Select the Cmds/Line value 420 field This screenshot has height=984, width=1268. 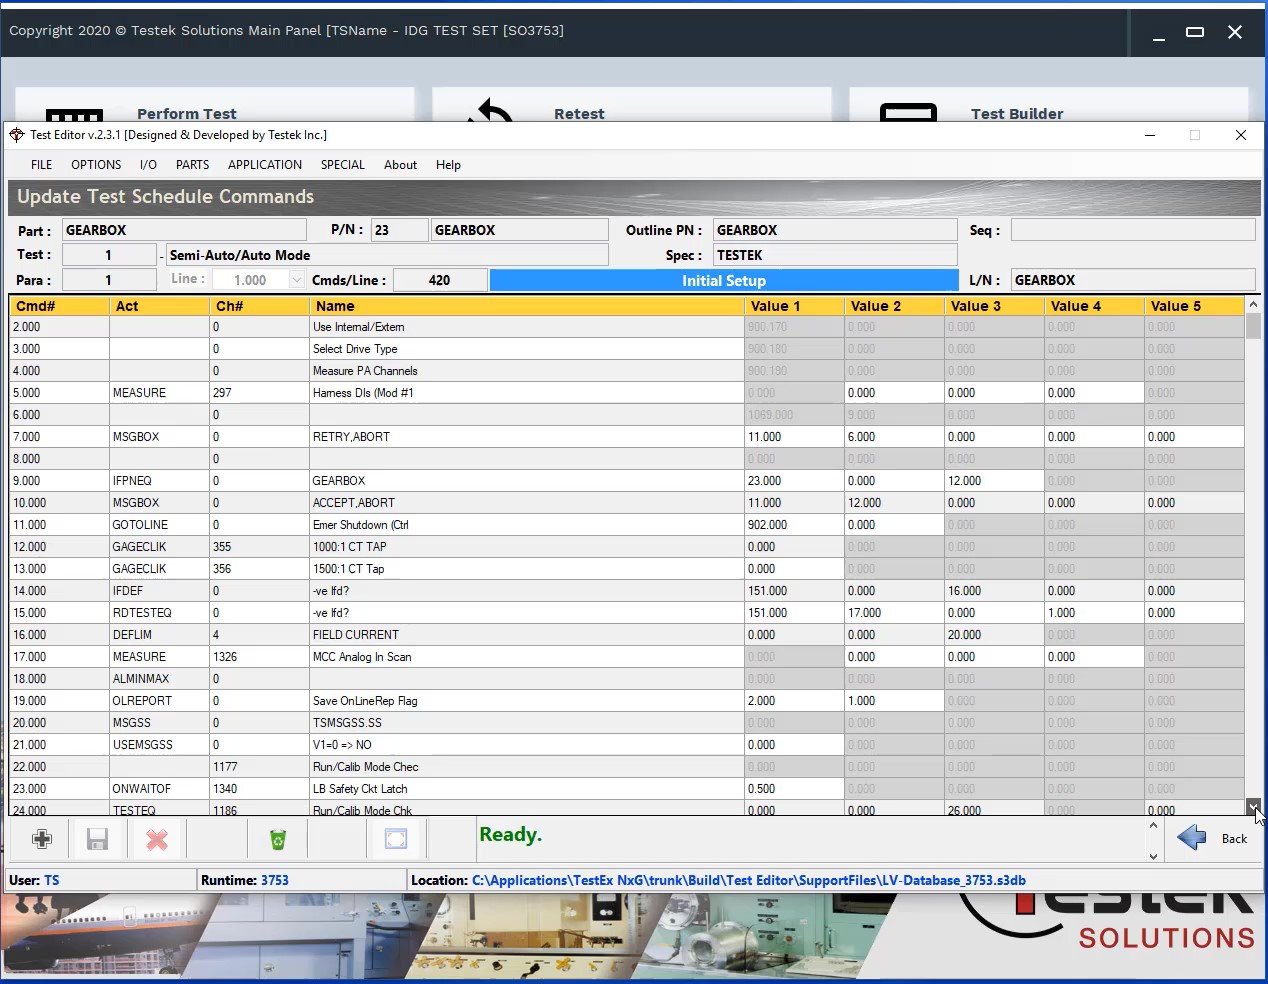(x=440, y=279)
